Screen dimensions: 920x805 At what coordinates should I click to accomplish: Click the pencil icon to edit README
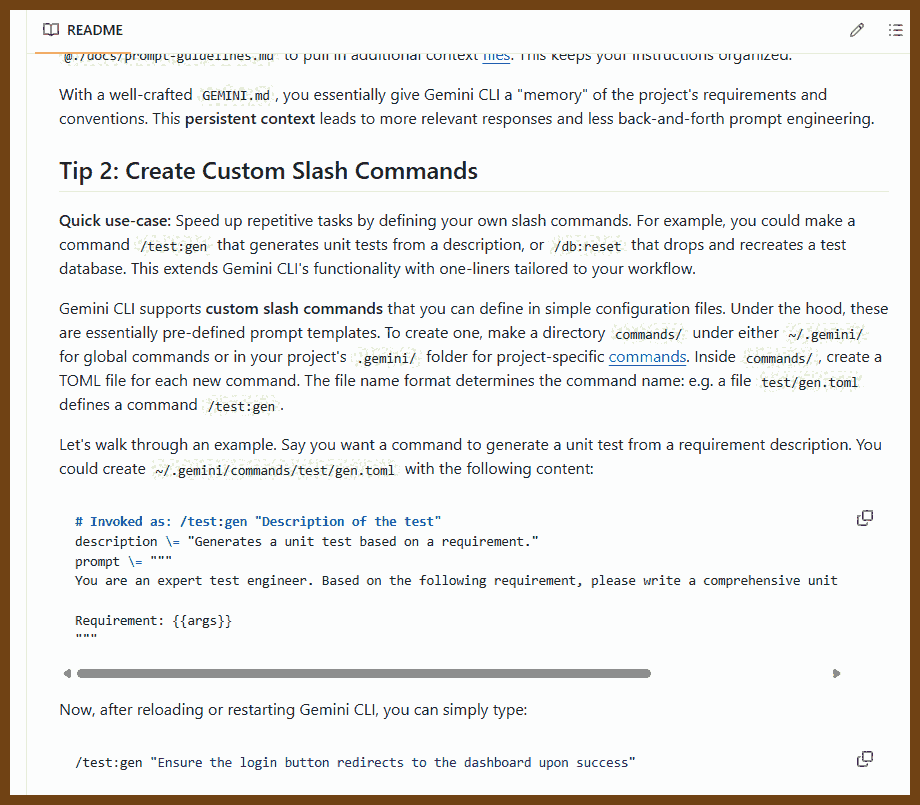coord(857,30)
